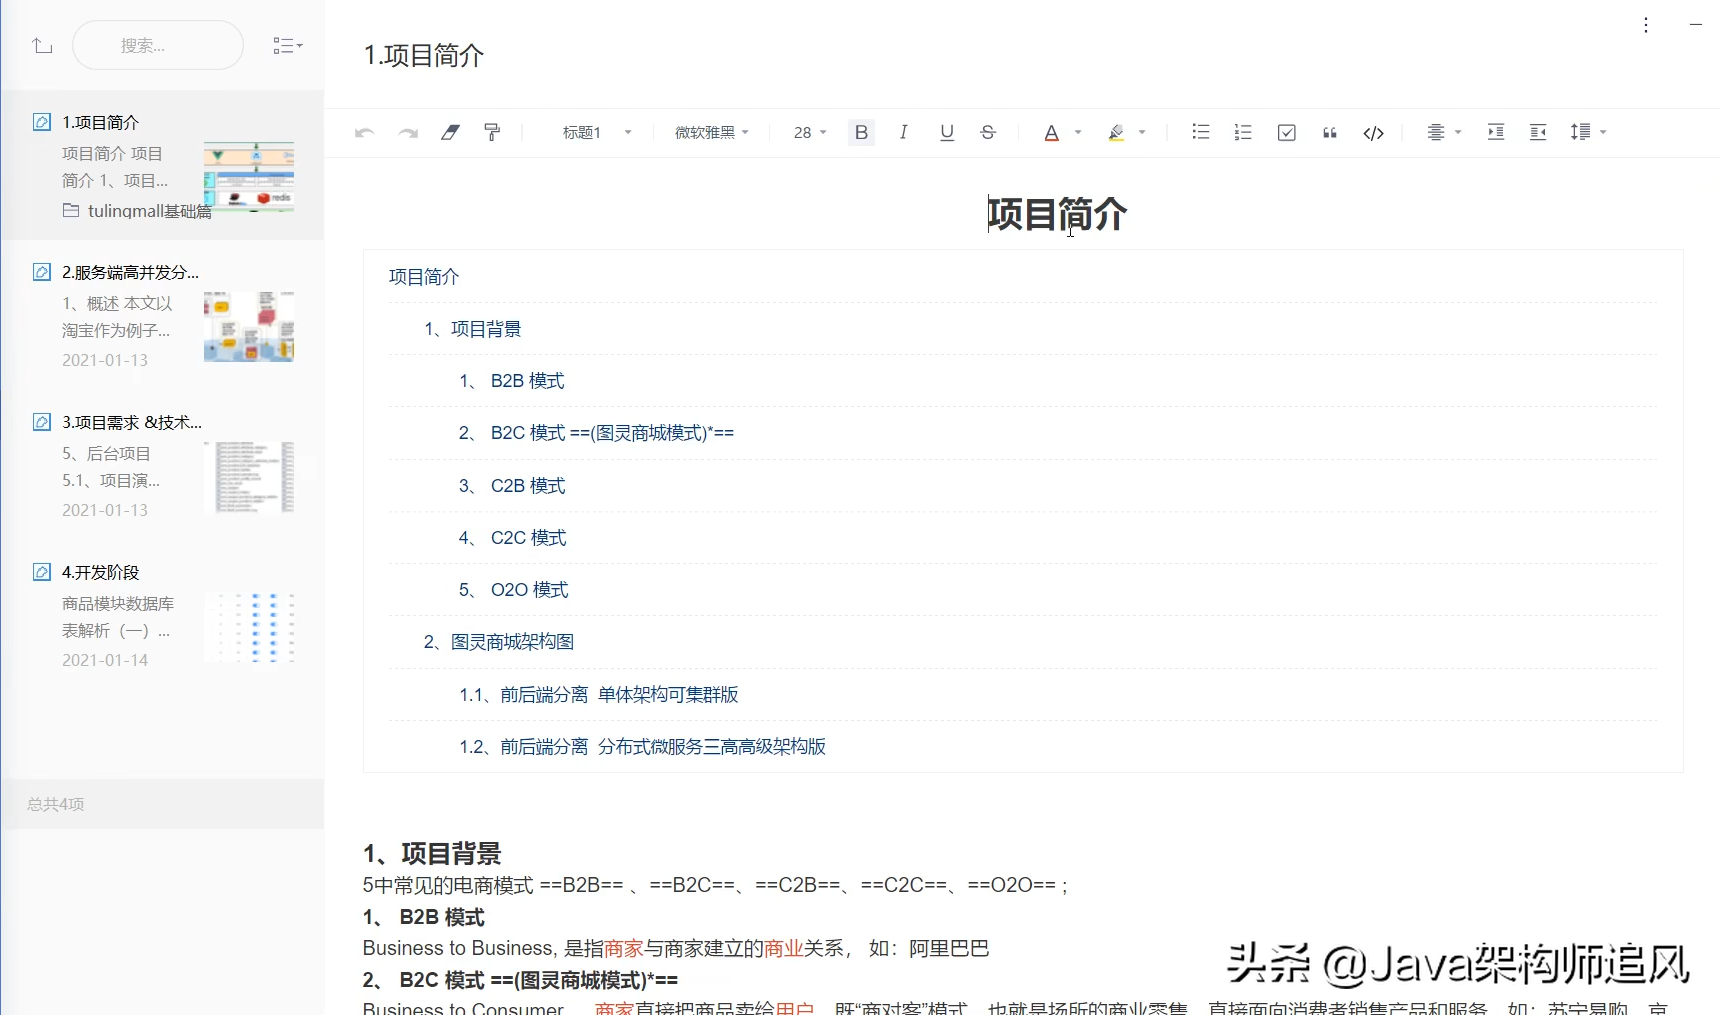
Task: Toggle italic formatting
Action: pos(903,132)
